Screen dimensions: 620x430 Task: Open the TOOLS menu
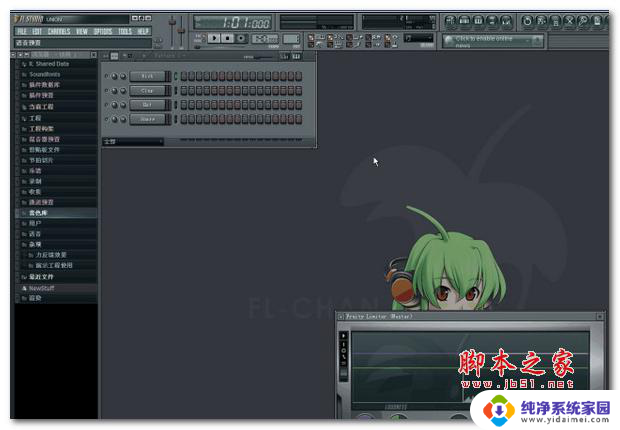point(125,32)
